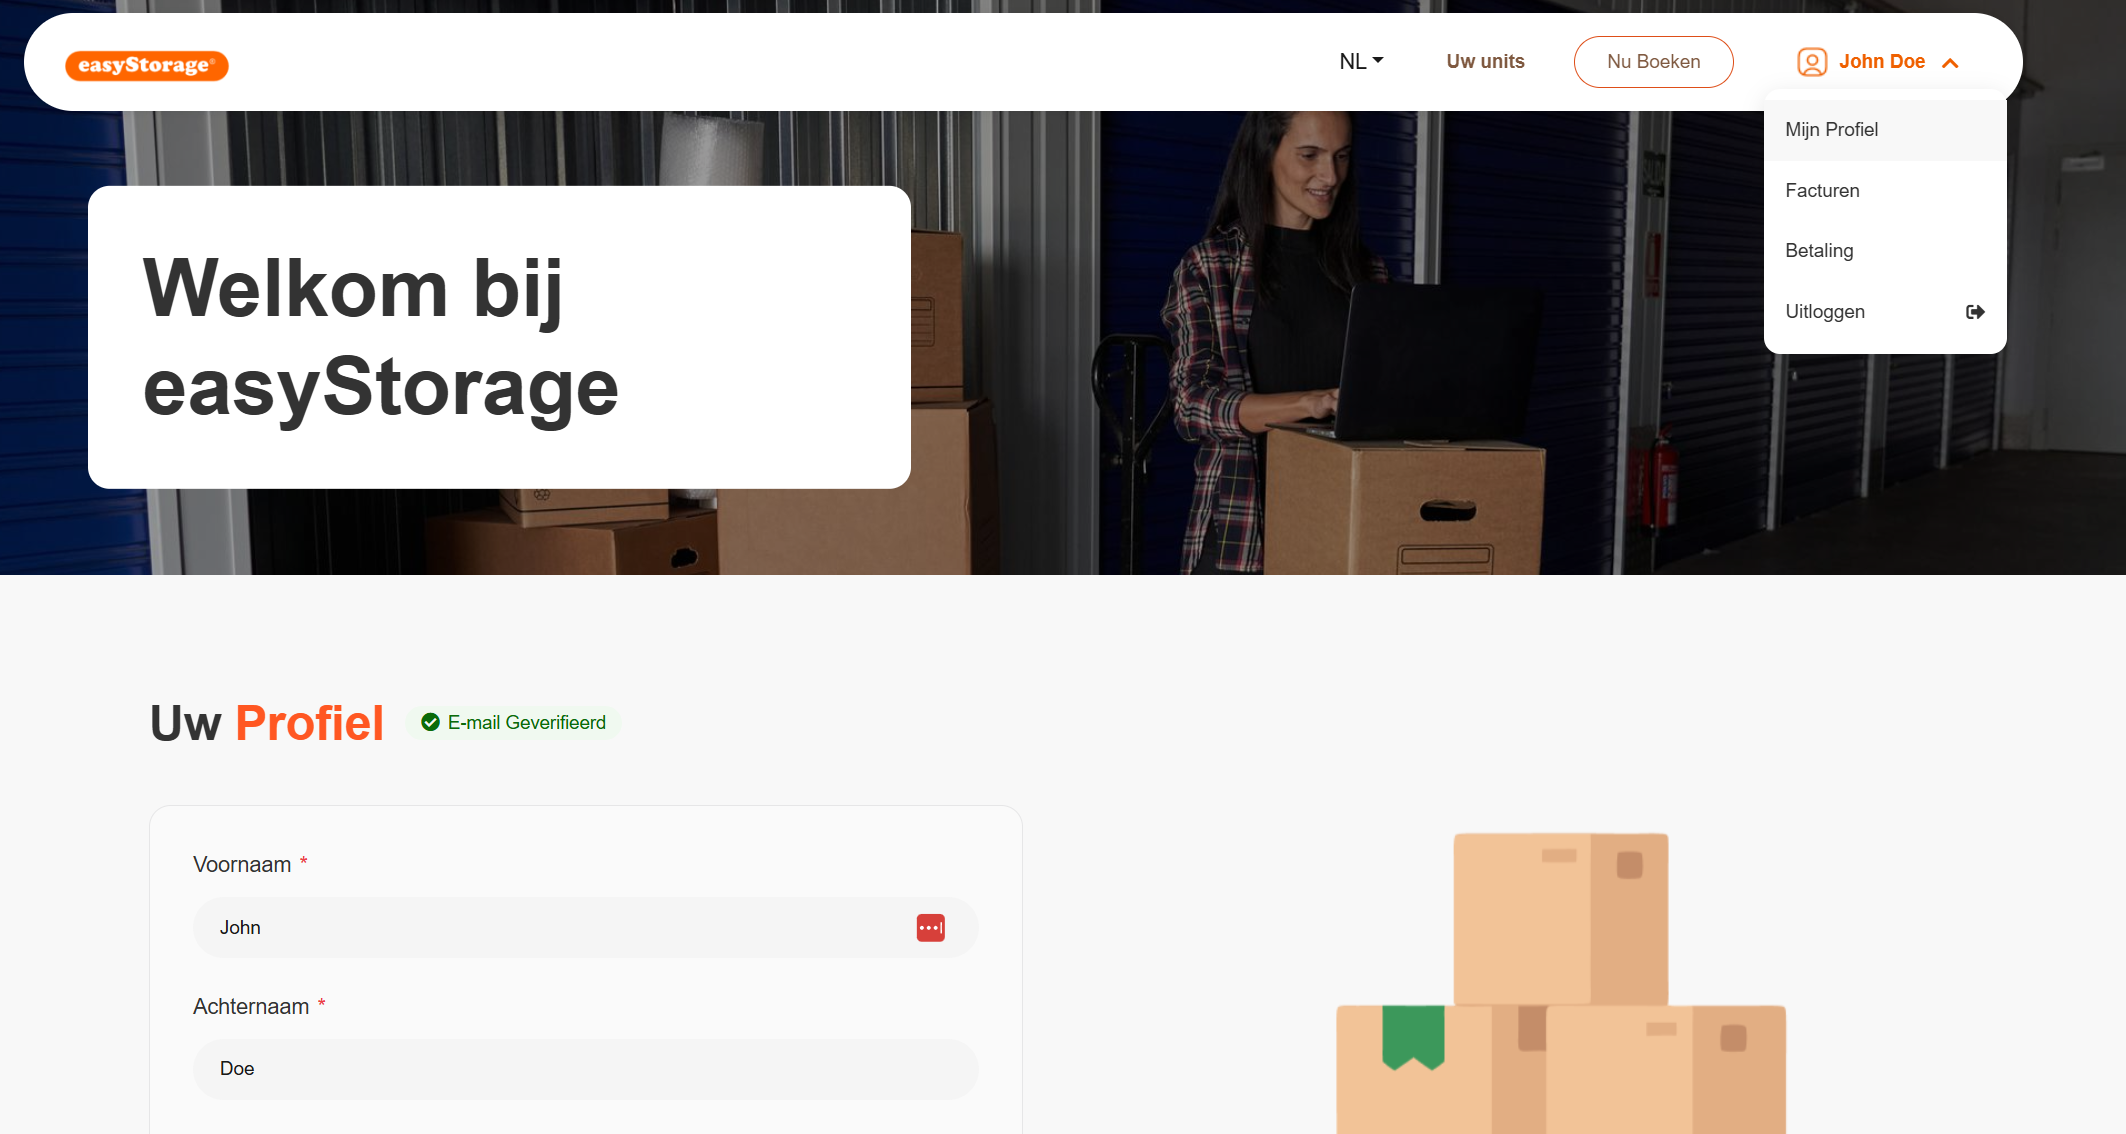Click the user profile avatar icon

(x=1811, y=62)
